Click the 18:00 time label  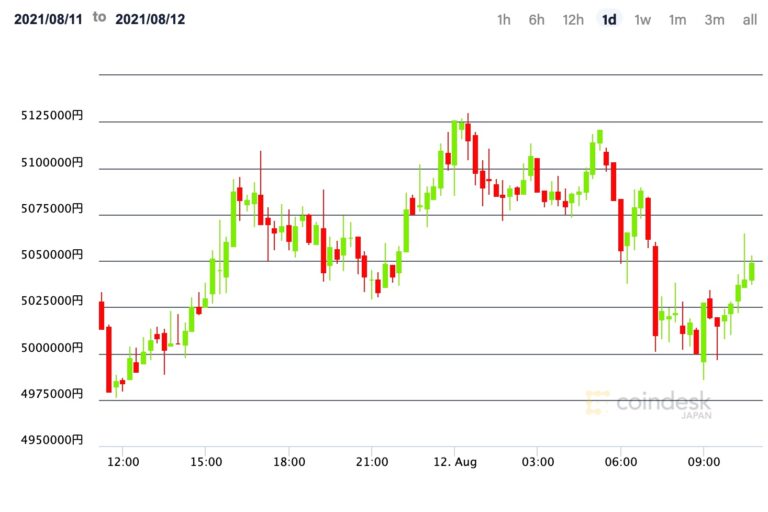pos(289,462)
